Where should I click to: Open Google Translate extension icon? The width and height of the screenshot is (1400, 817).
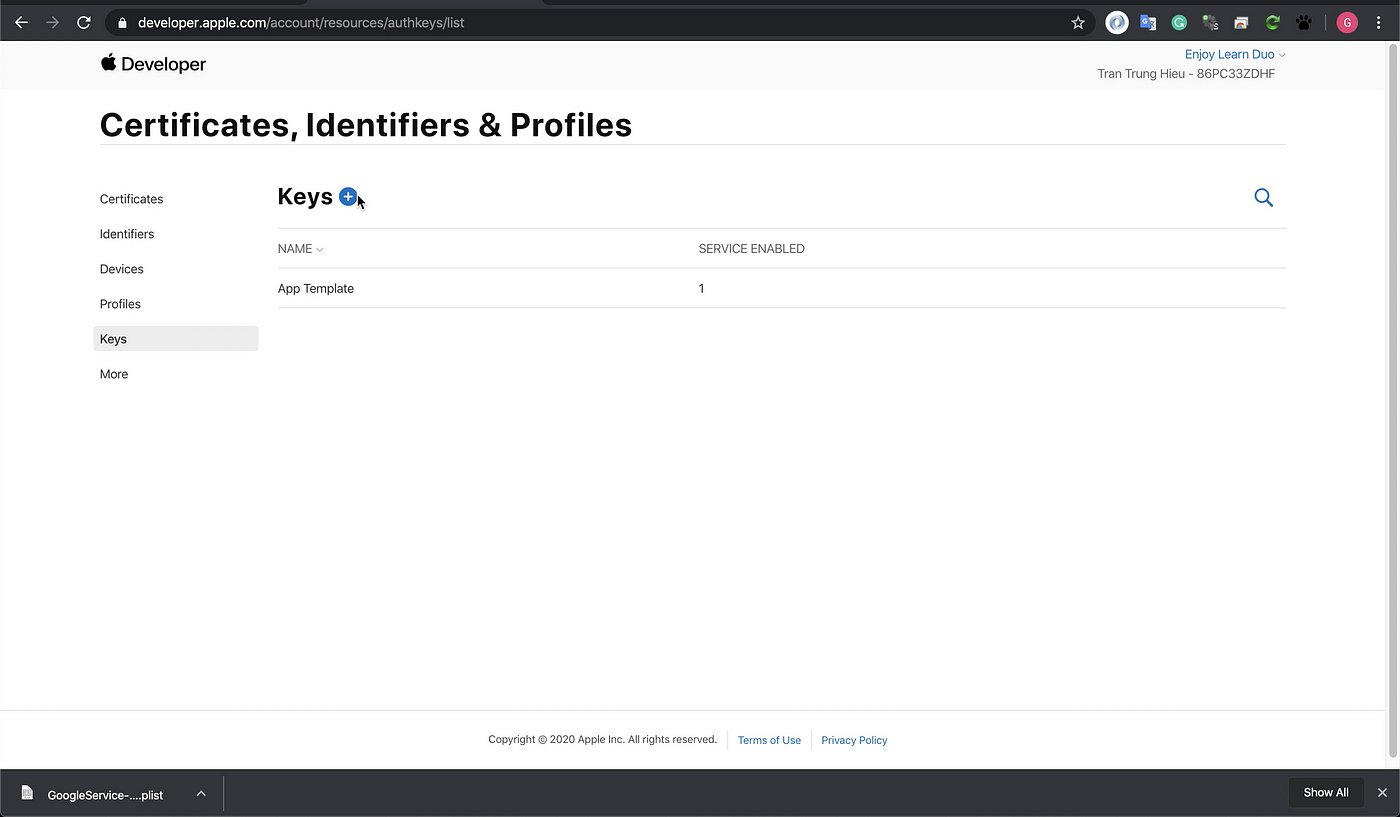1148,22
